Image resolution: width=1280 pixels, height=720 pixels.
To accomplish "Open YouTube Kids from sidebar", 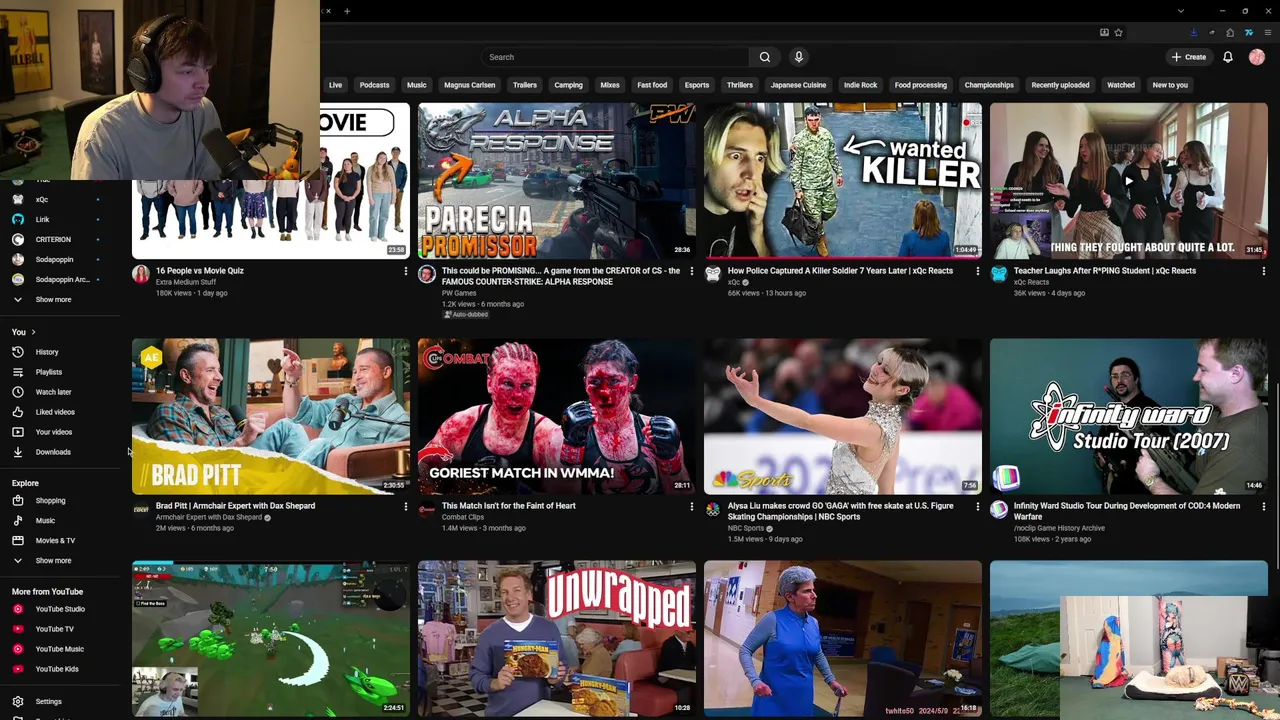I will (56, 669).
